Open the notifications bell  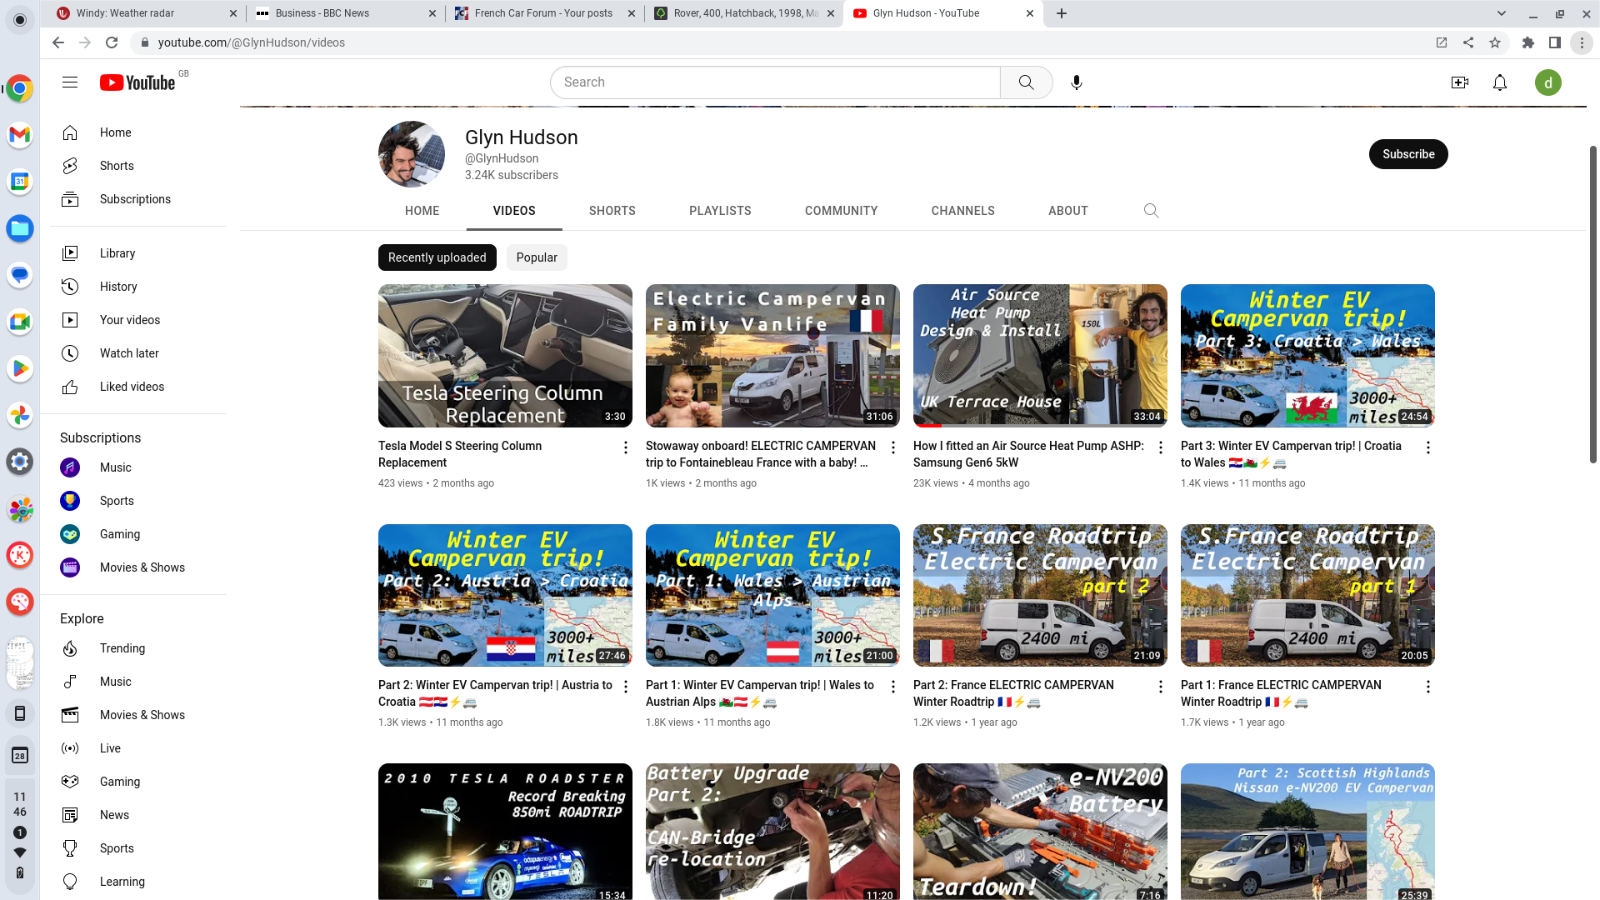point(1500,82)
